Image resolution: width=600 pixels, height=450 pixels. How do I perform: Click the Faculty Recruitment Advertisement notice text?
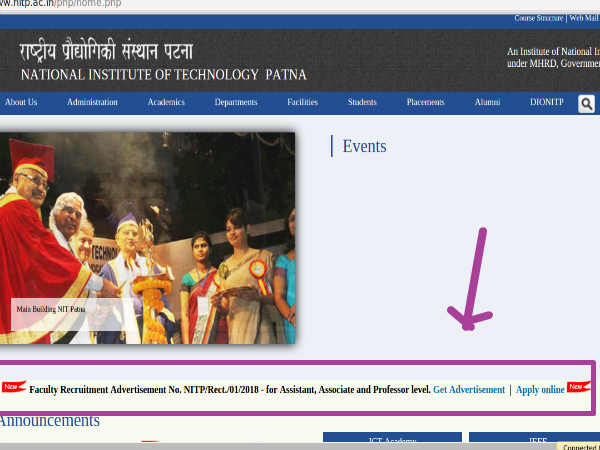230,390
